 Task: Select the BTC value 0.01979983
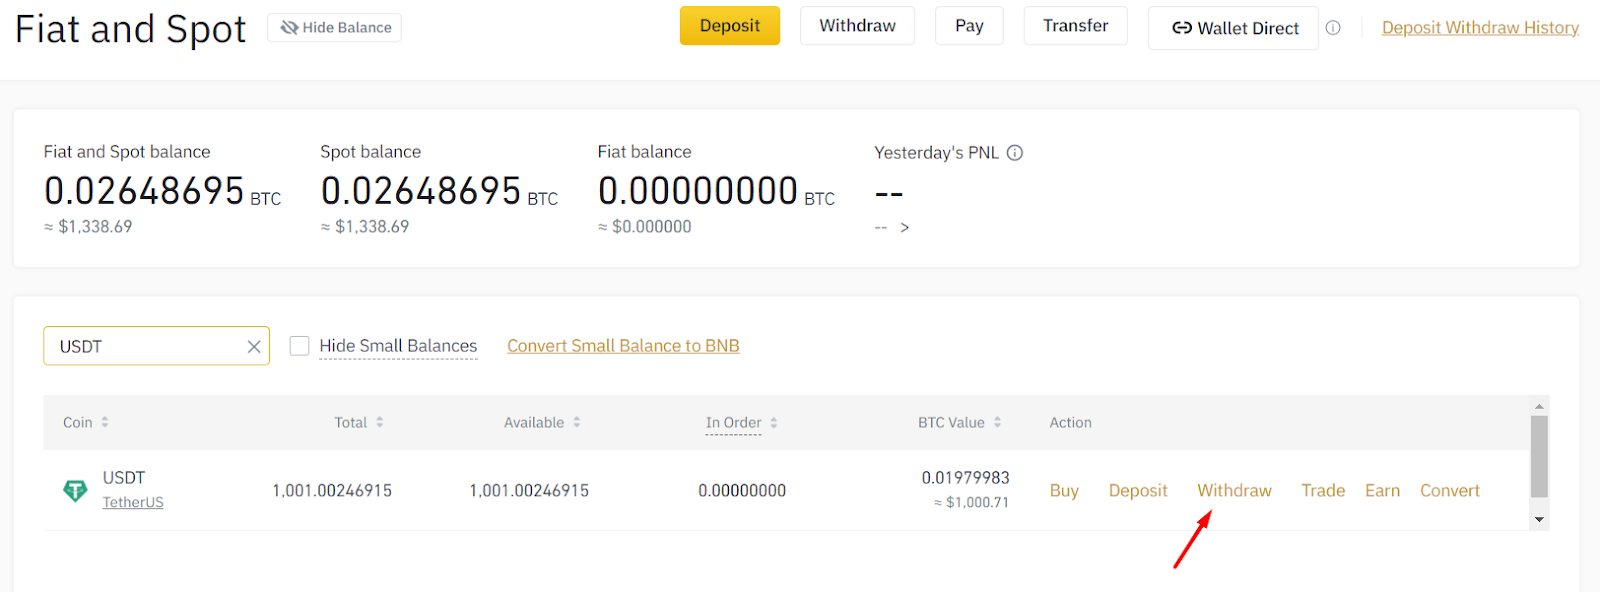point(966,478)
